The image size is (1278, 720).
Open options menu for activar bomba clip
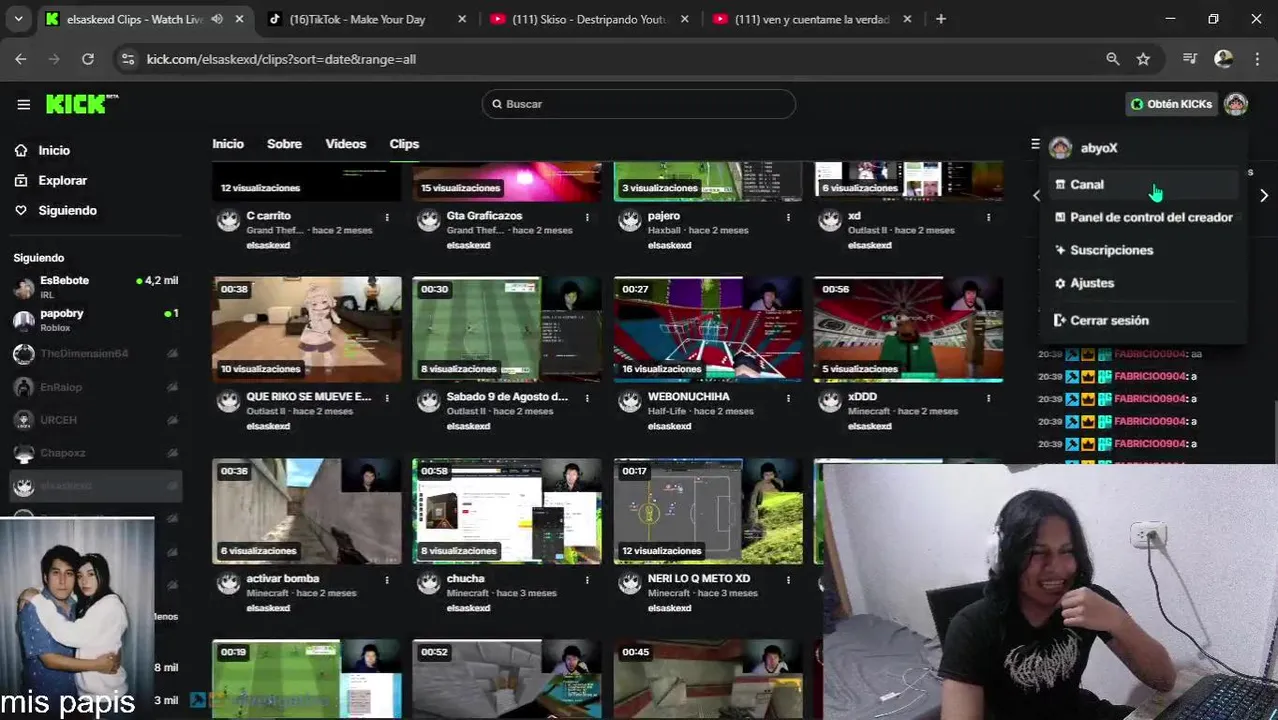pyautogui.click(x=387, y=580)
